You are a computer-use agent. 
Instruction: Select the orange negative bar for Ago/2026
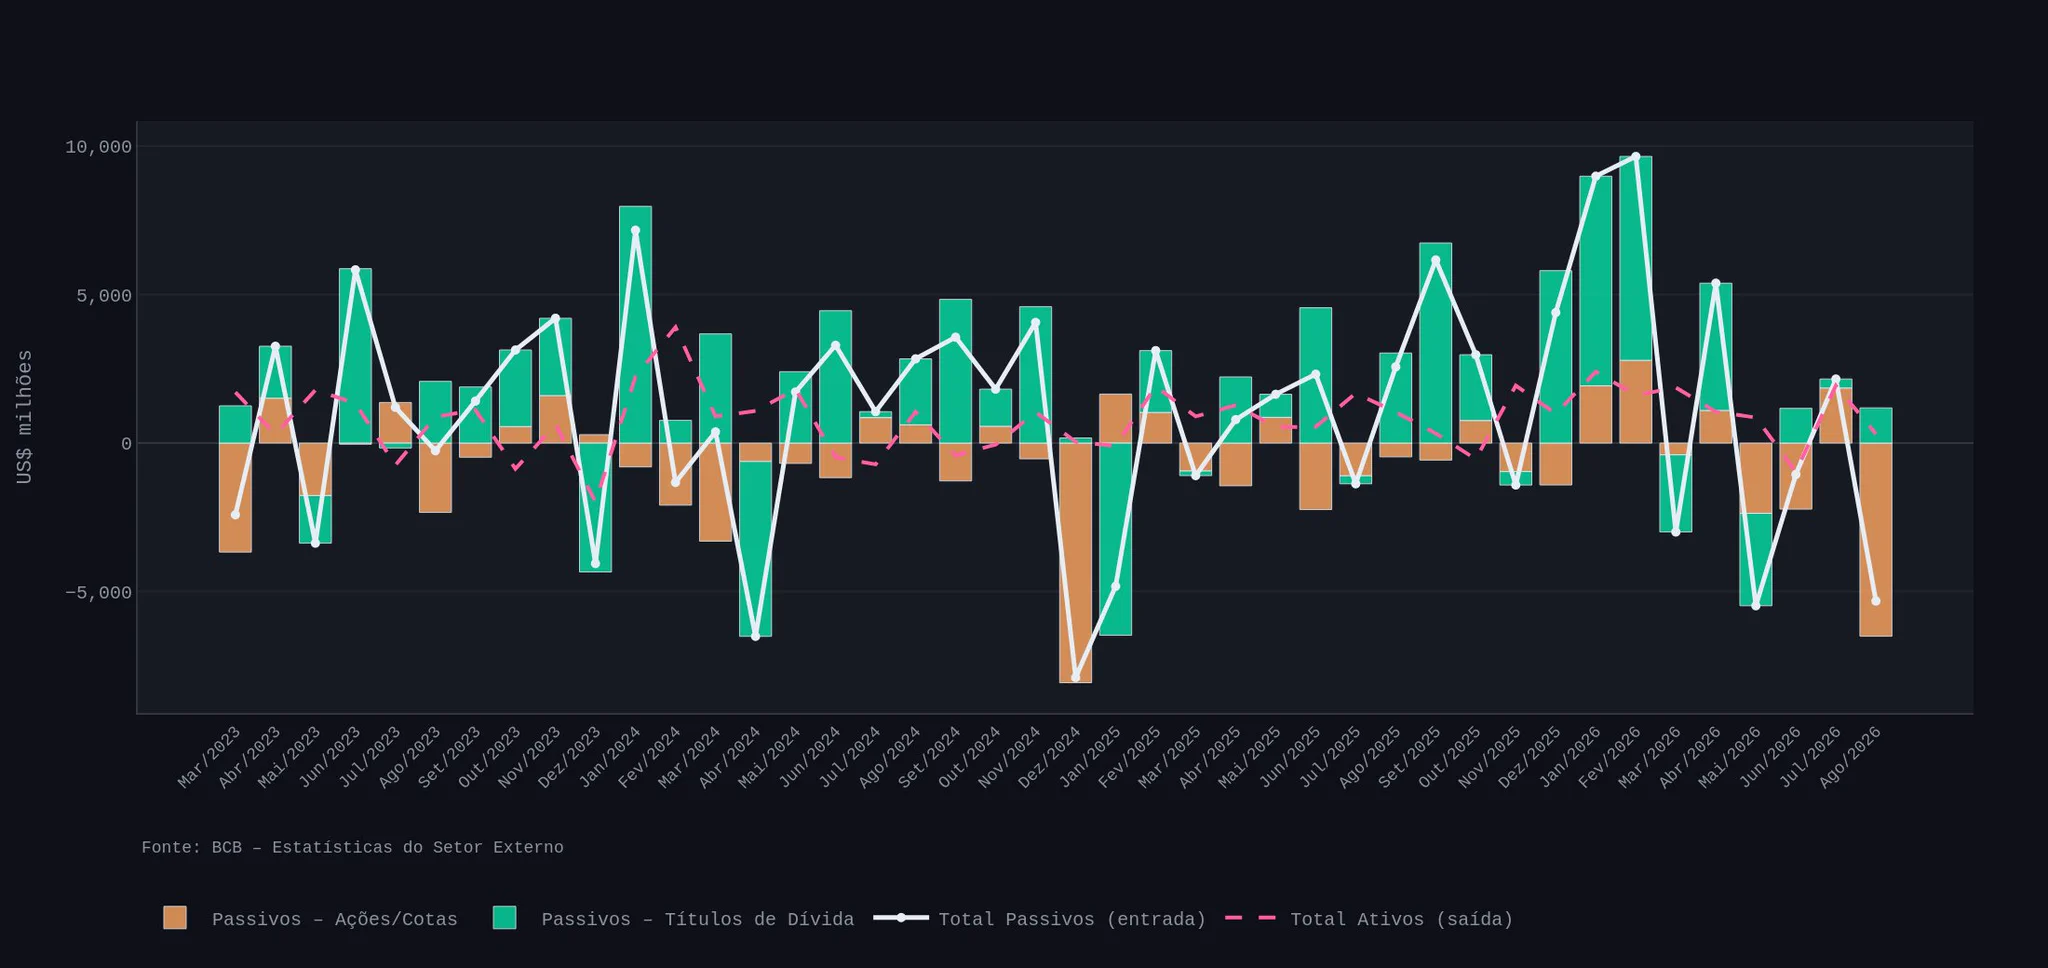[x=1875, y=539]
